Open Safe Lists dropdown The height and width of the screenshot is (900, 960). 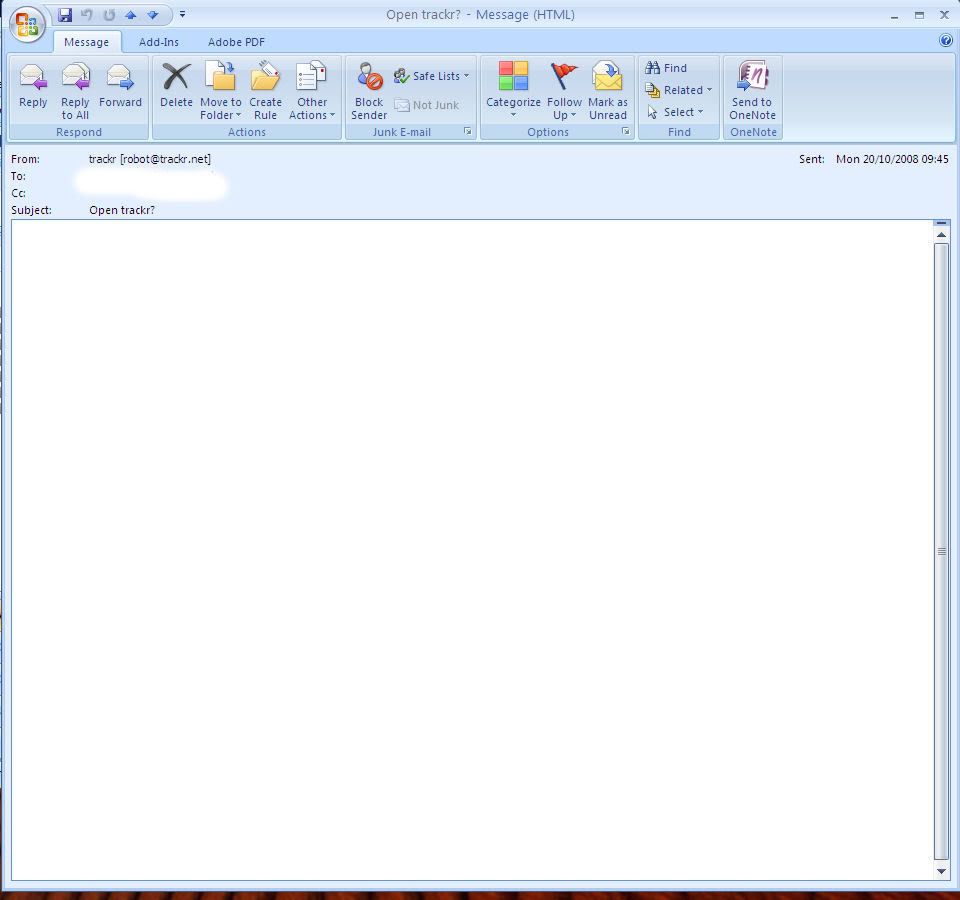[432, 76]
